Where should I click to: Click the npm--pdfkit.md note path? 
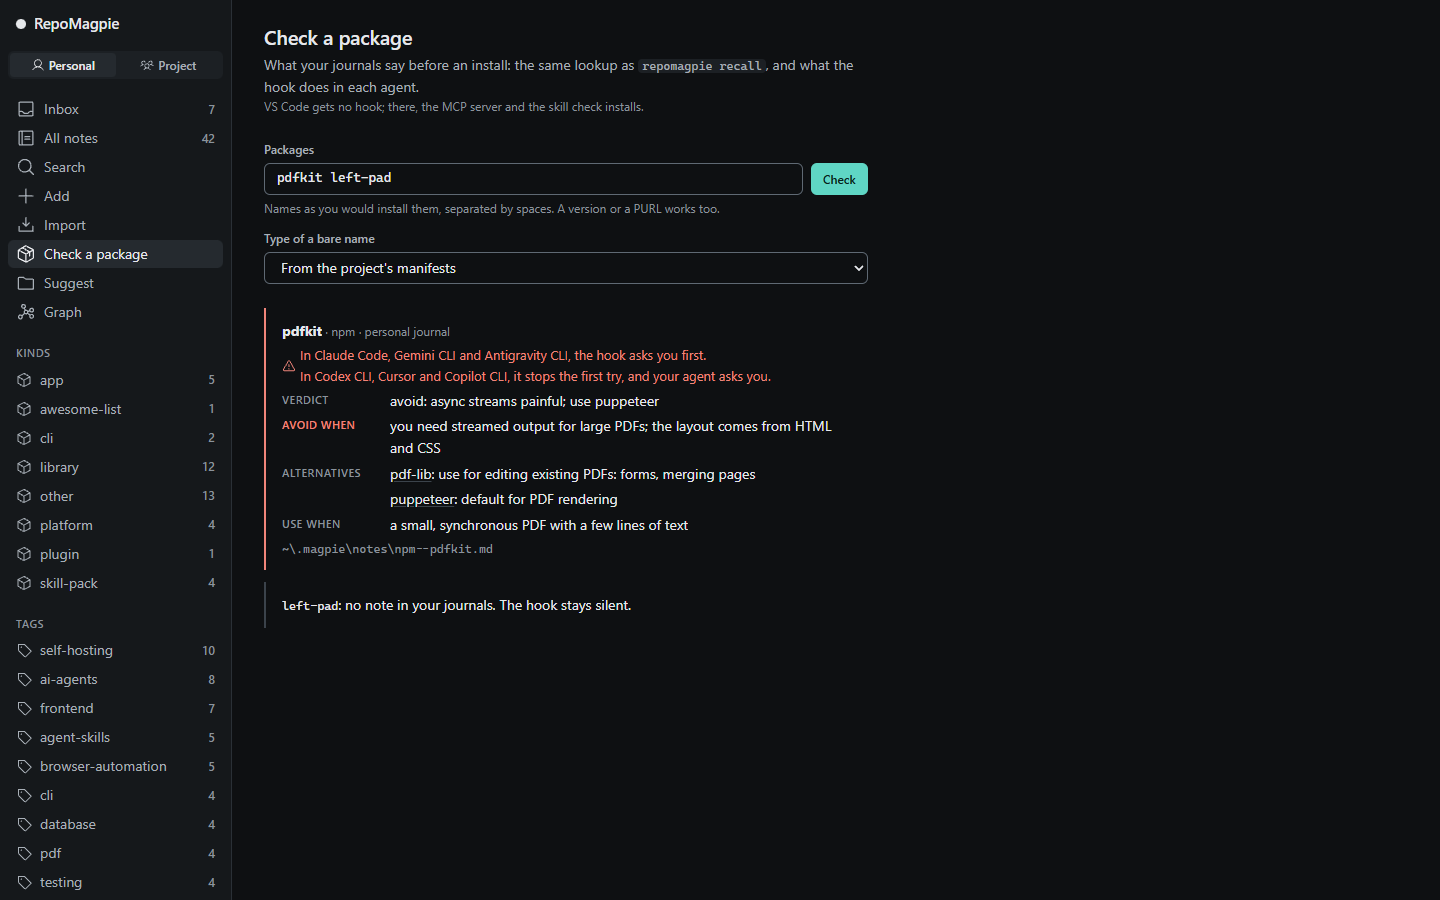pyautogui.click(x=387, y=549)
